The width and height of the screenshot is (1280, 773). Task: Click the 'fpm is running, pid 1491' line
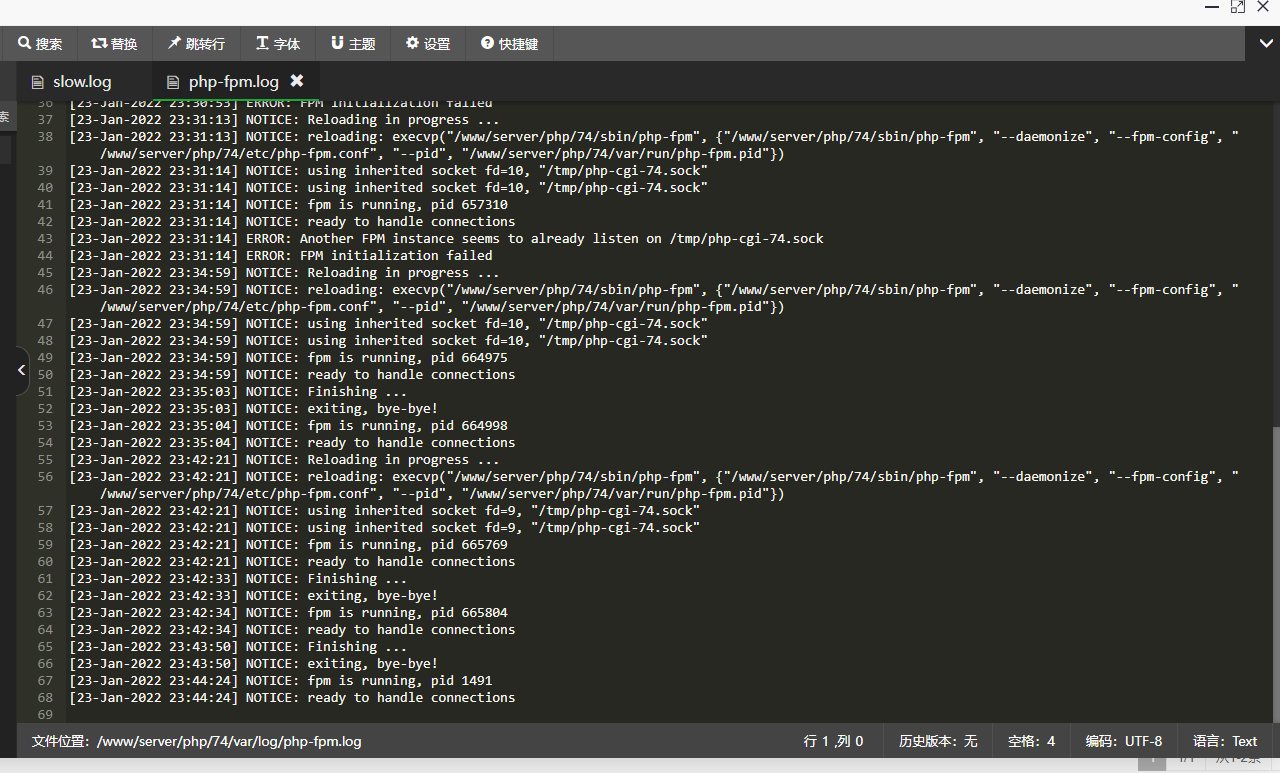click(280, 680)
